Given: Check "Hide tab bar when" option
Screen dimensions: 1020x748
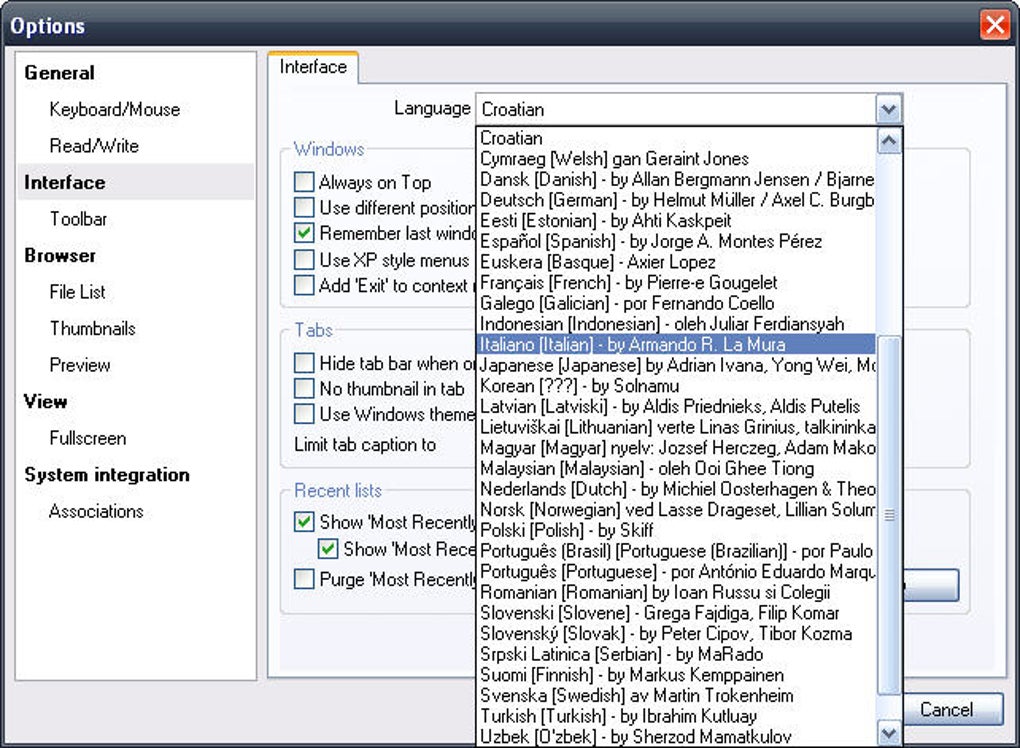Looking at the screenshot, I should click(304, 364).
